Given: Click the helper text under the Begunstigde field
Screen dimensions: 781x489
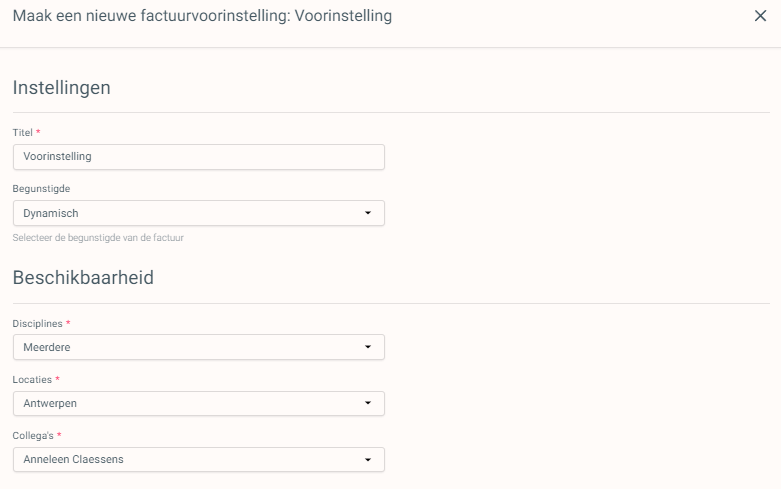Looking at the screenshot, I should [98, 238].
